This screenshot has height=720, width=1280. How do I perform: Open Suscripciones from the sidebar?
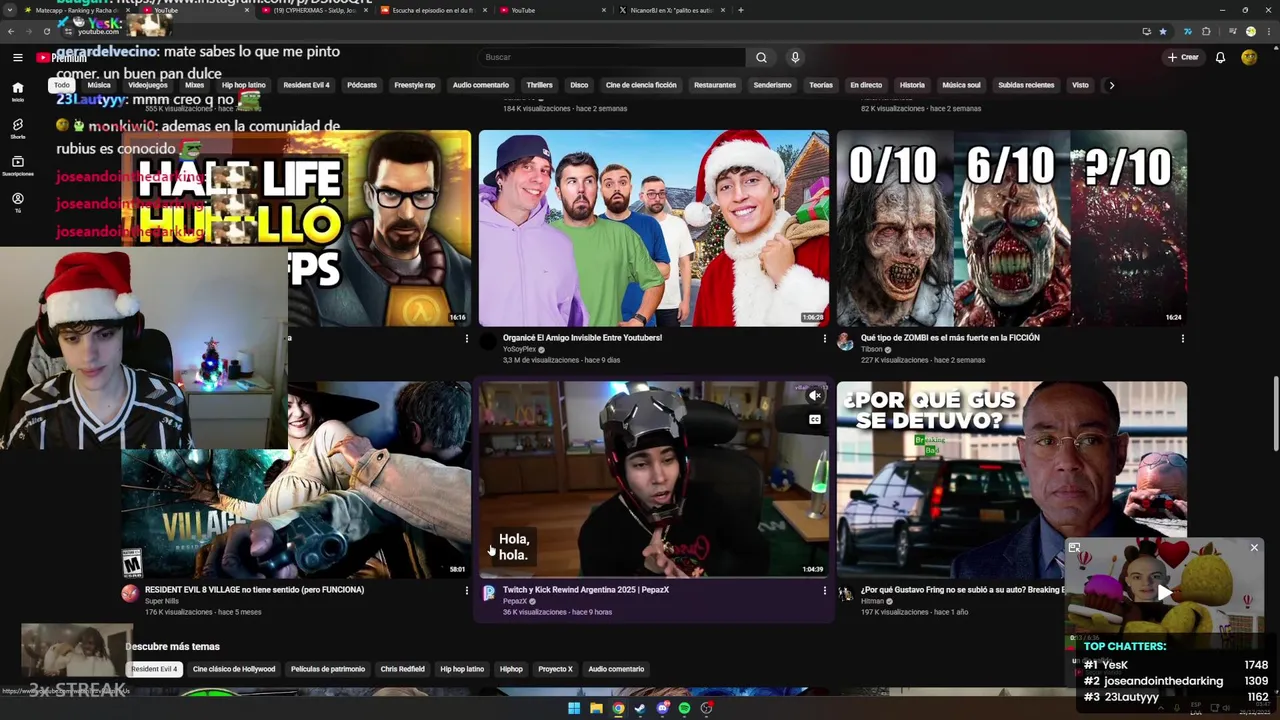tap(17, 165)
